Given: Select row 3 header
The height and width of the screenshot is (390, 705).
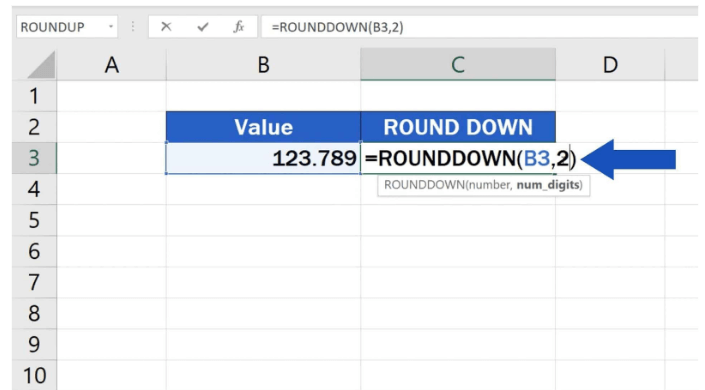Looking at the screenshot, I should pos(34,158).
